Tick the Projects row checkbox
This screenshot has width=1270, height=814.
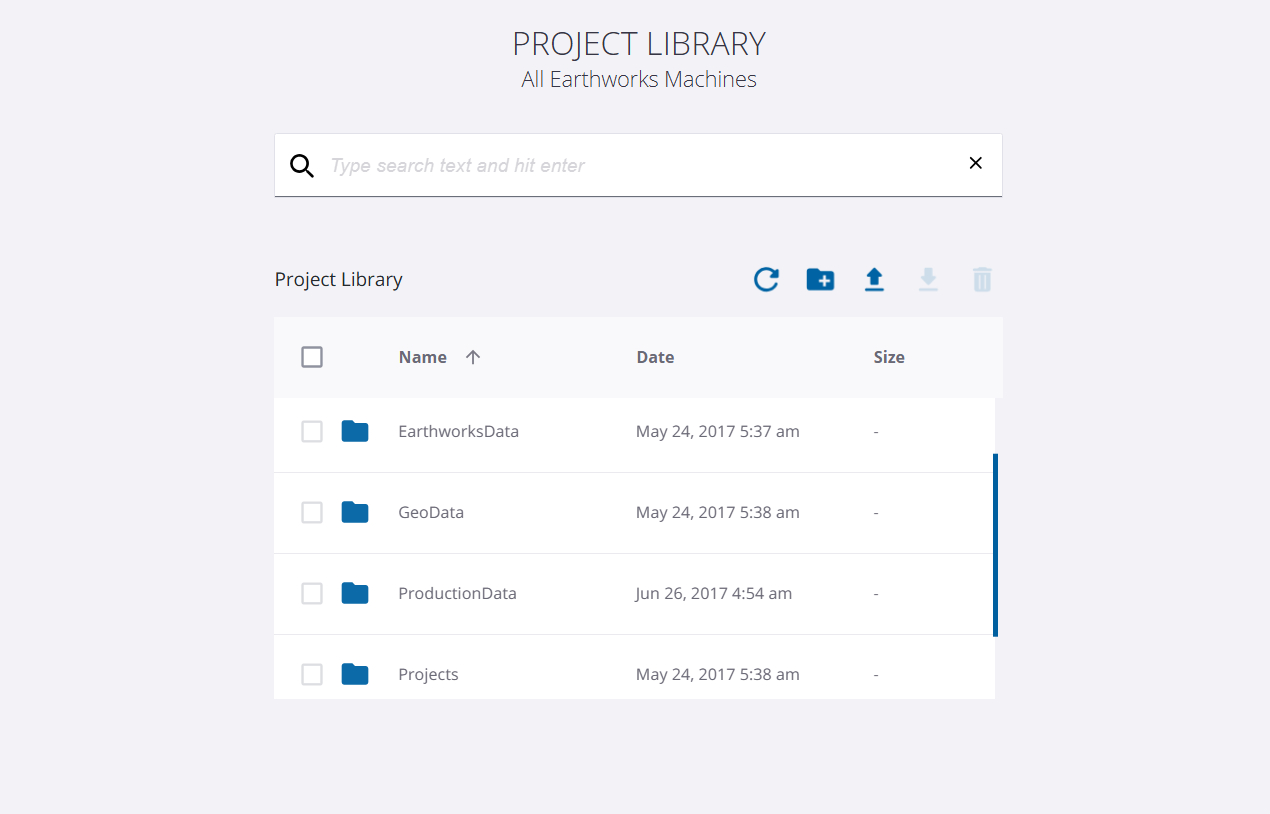pyautogui.click(x=312, y=675)
